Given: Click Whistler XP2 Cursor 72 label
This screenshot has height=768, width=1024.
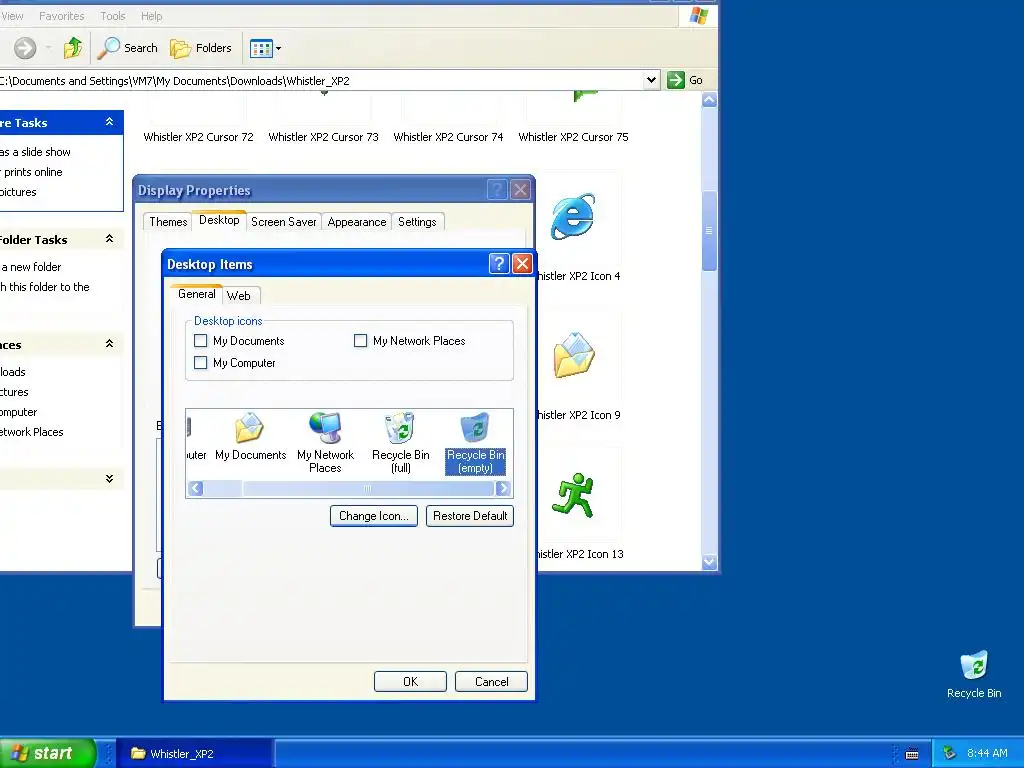Looking at the screenshot, I should point(199,137).
